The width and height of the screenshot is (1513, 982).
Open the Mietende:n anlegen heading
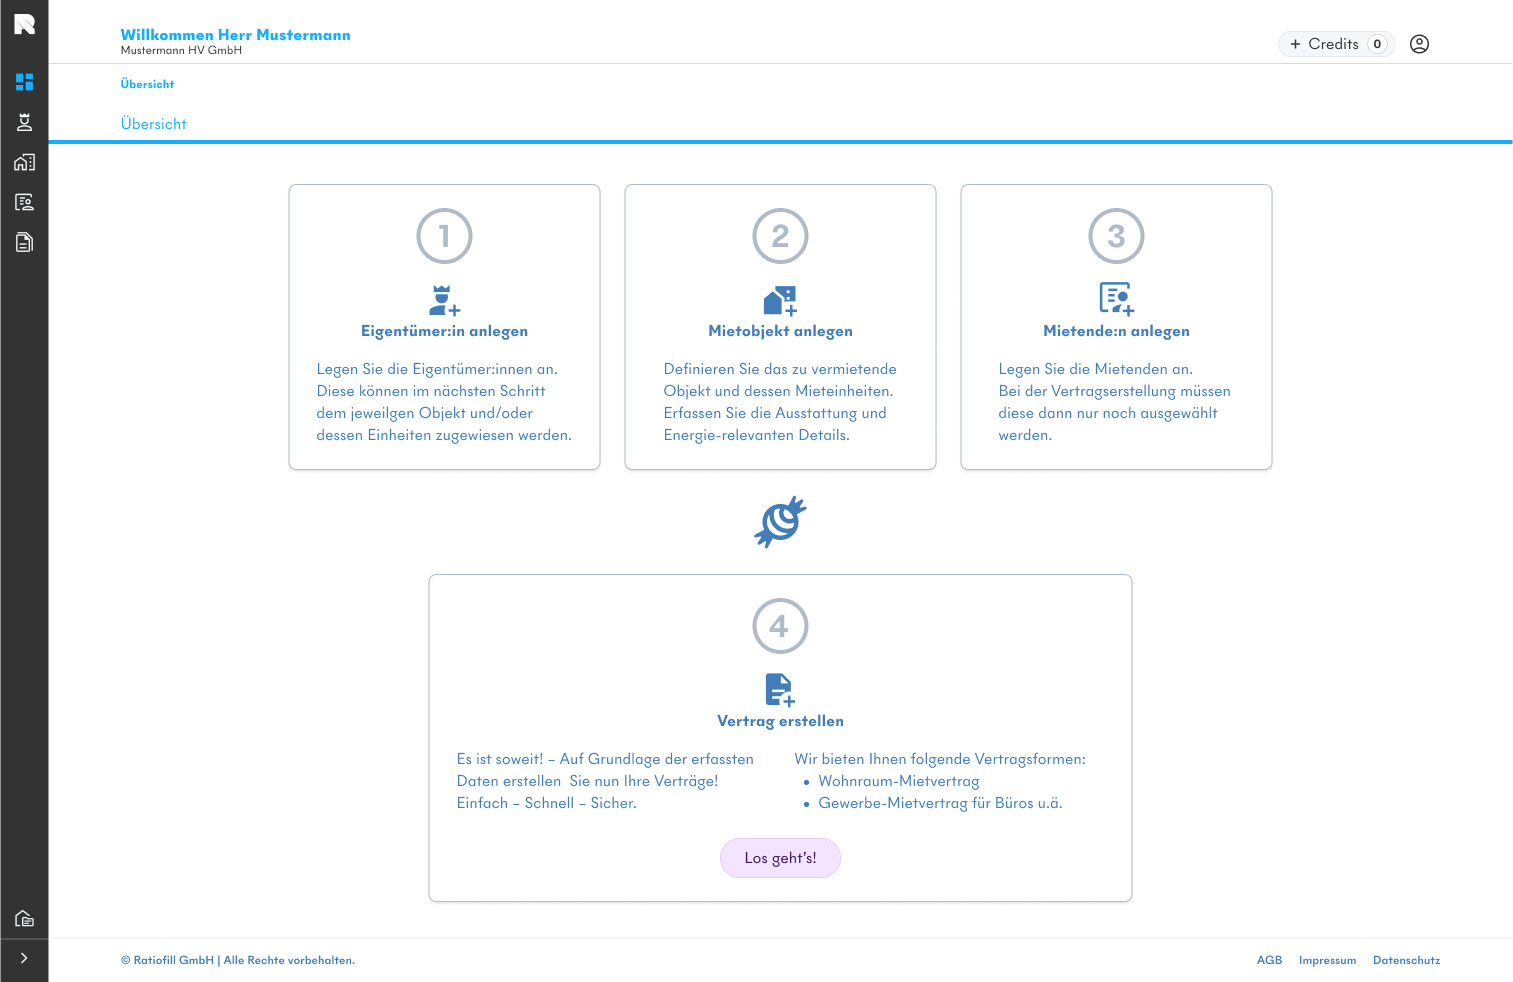point(1116,331)
